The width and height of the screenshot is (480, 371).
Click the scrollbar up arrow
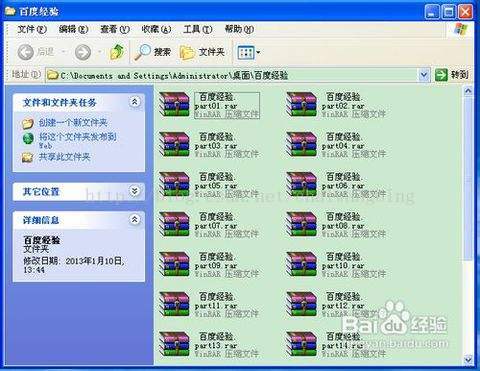(468, 91)
